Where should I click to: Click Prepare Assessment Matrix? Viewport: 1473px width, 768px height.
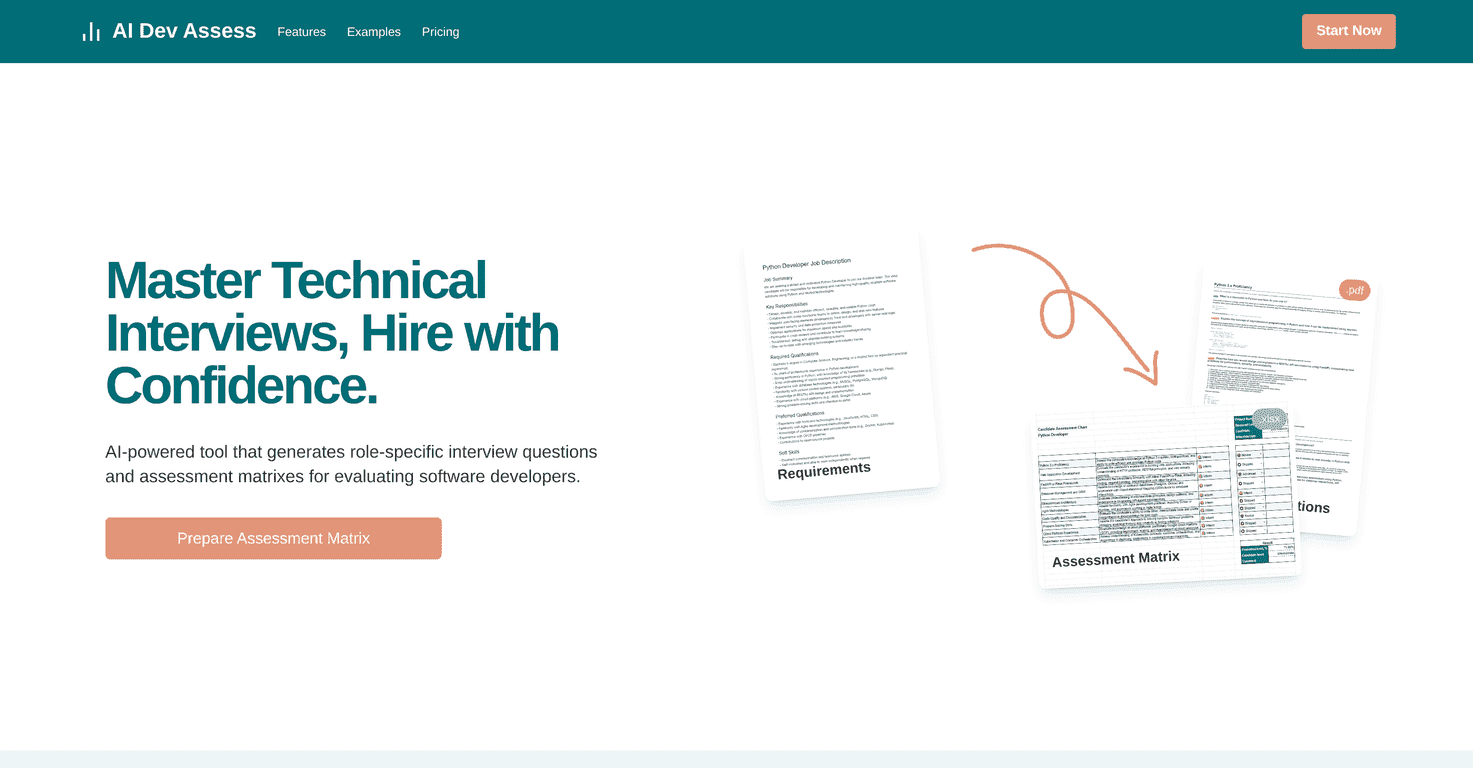pos(273,538)
